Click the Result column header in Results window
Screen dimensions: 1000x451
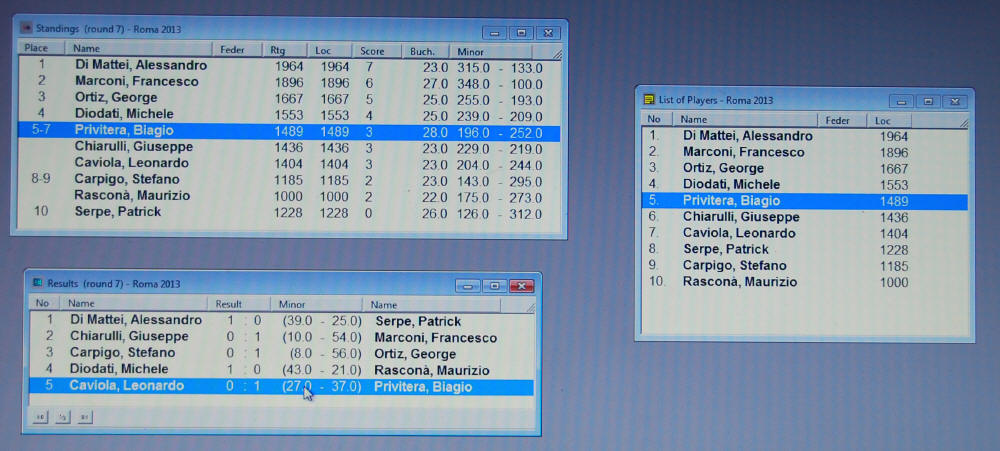point(239,304)
